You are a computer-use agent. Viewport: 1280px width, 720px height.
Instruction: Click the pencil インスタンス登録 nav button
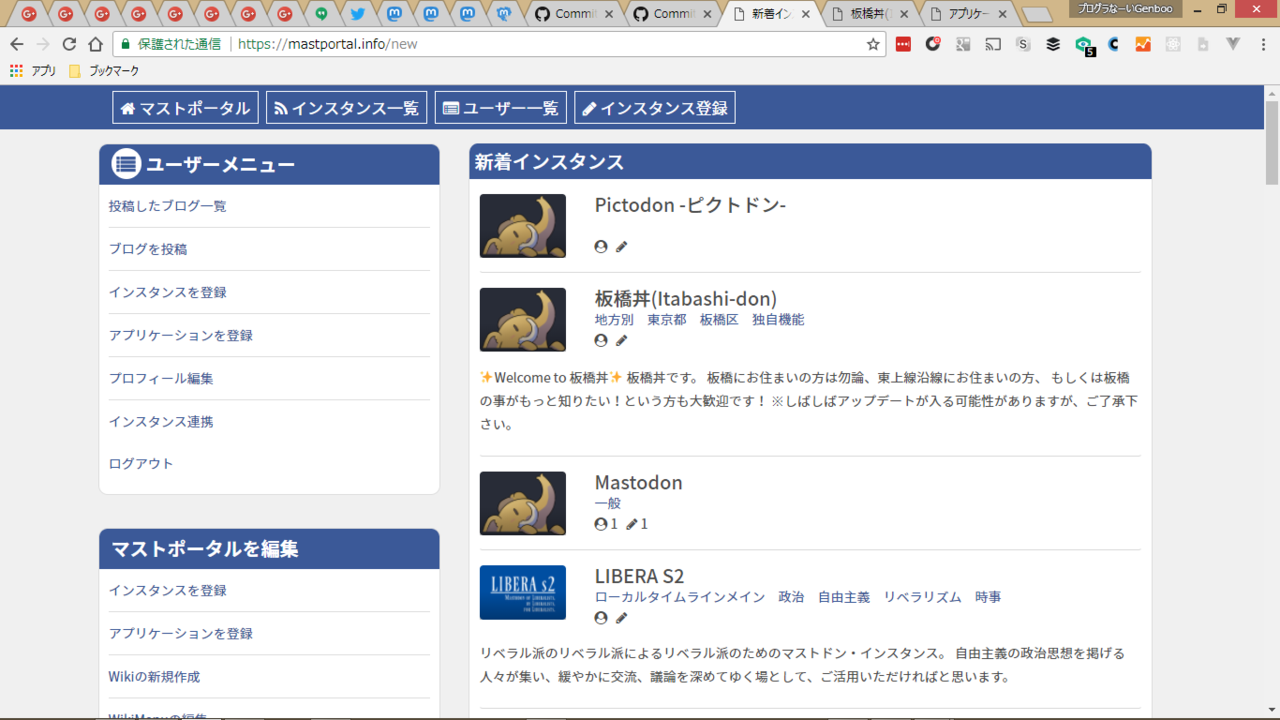[x=654, y=108]
